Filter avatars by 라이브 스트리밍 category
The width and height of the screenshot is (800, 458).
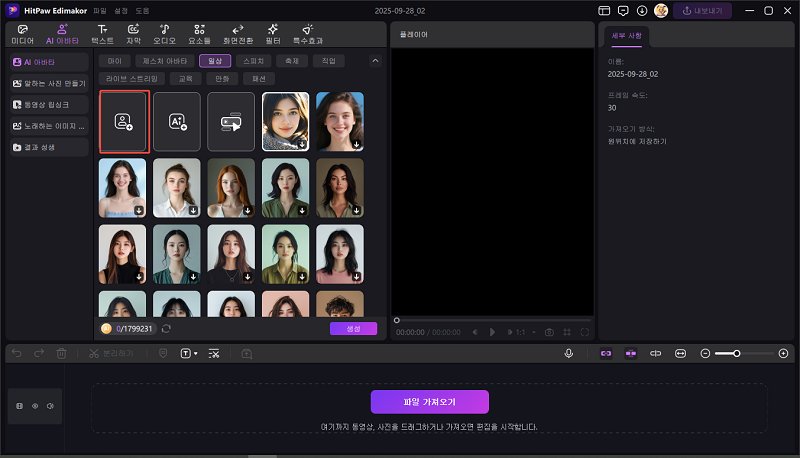(132, 79)
